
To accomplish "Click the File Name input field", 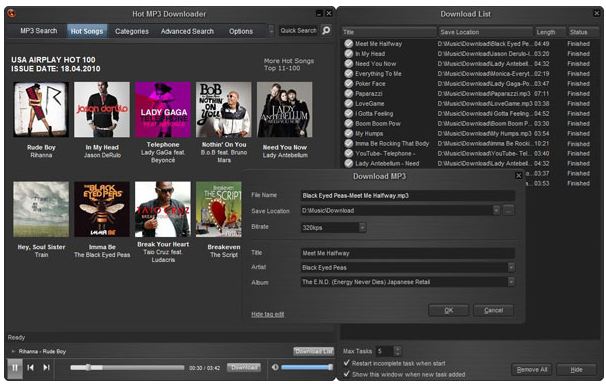I will click(x=408, y=195).
